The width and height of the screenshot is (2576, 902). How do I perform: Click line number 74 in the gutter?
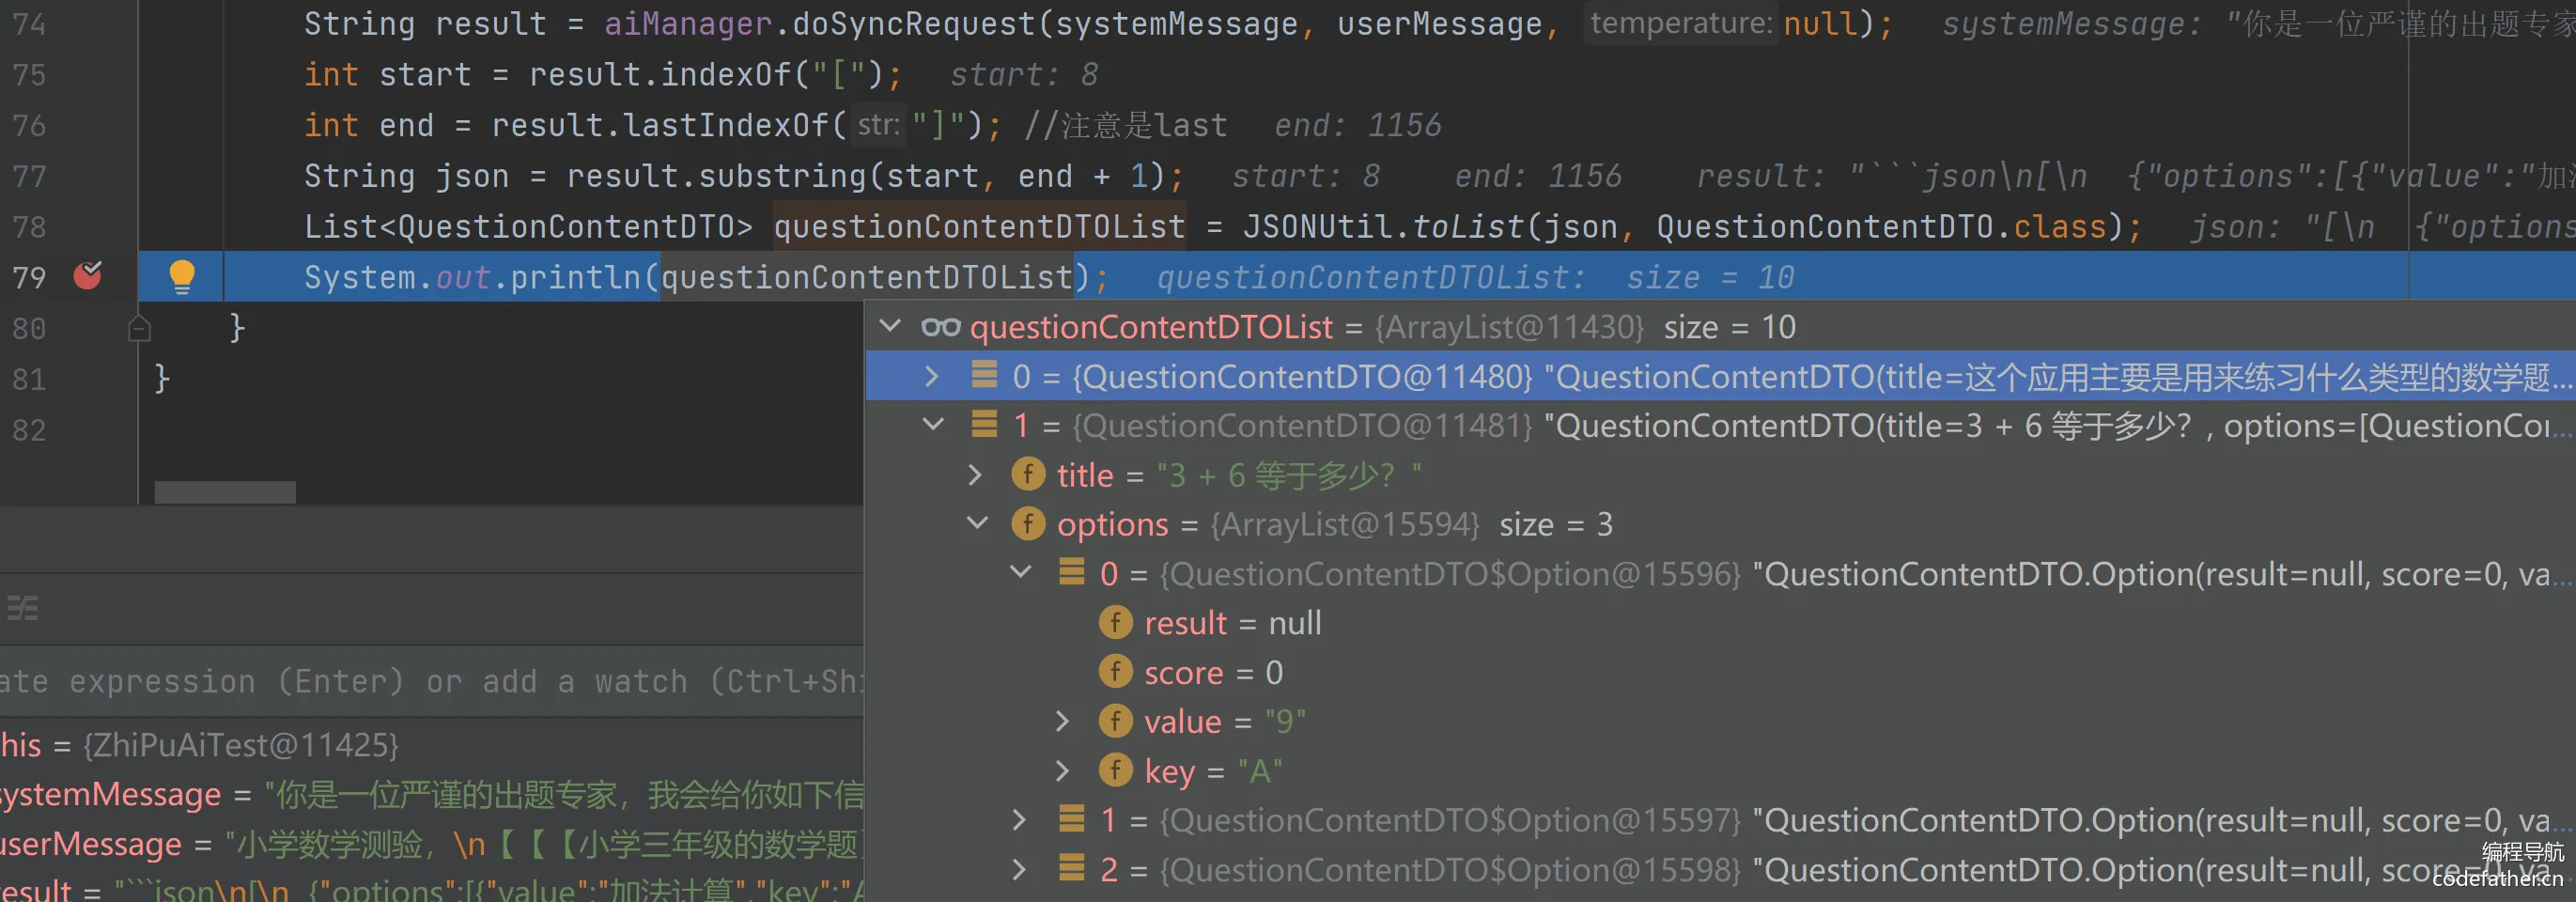pos(29,24)
